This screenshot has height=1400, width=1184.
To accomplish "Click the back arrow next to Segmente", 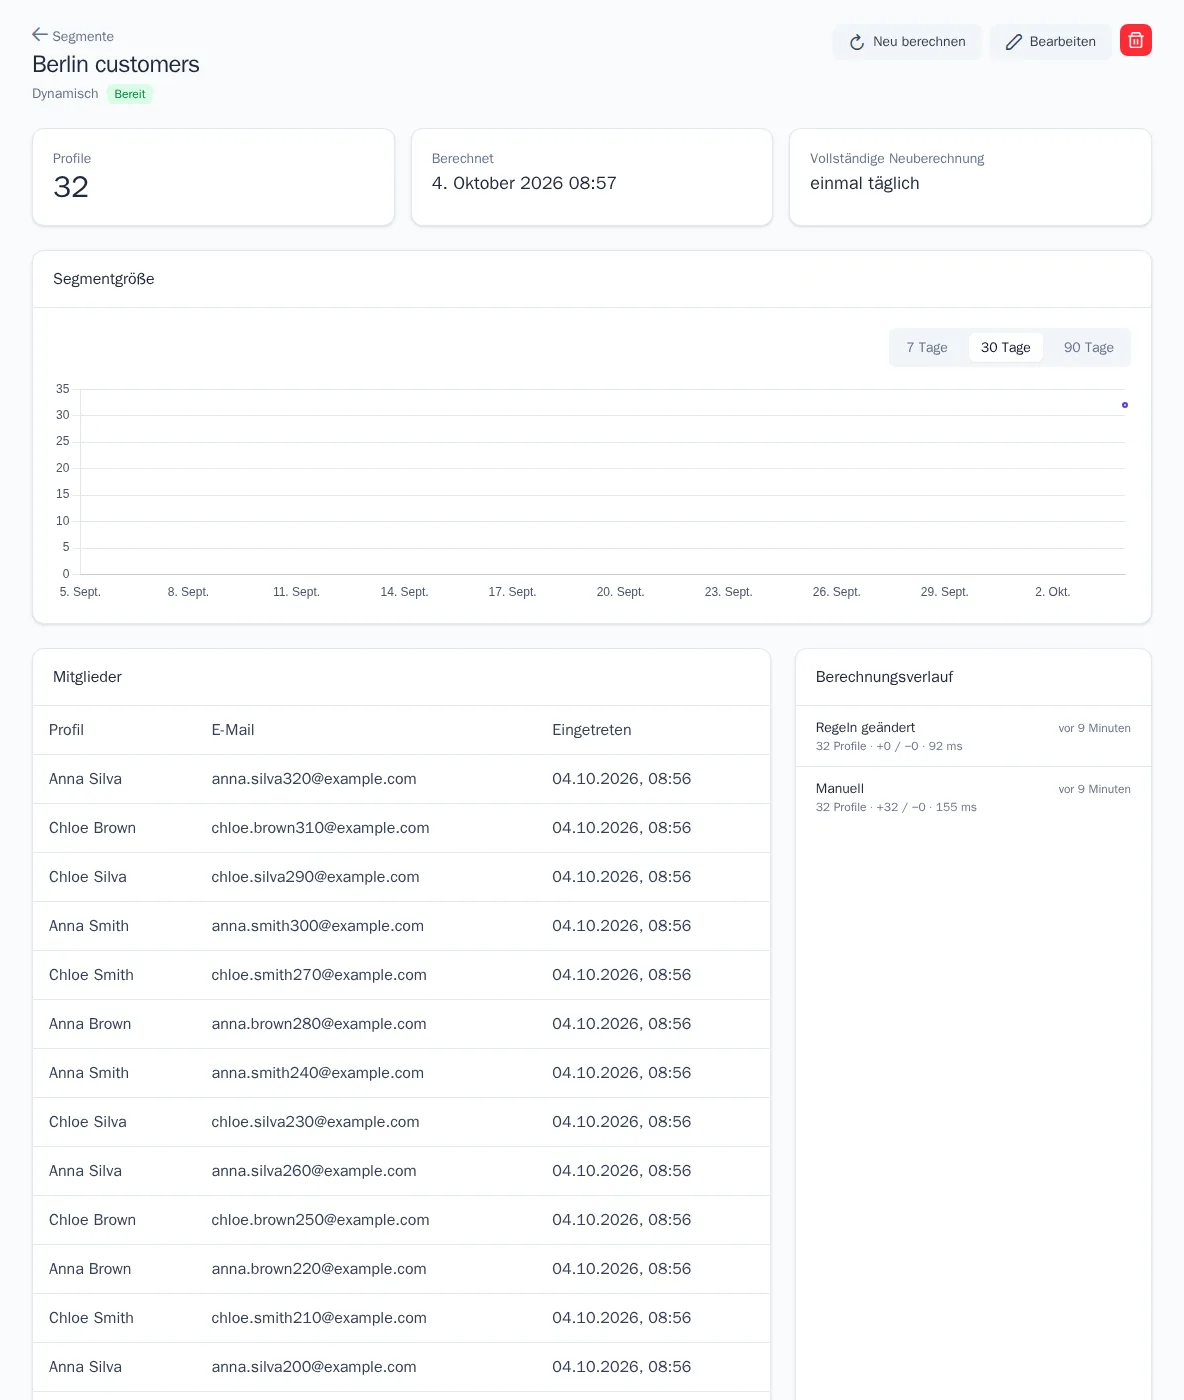I will point(40,35).
